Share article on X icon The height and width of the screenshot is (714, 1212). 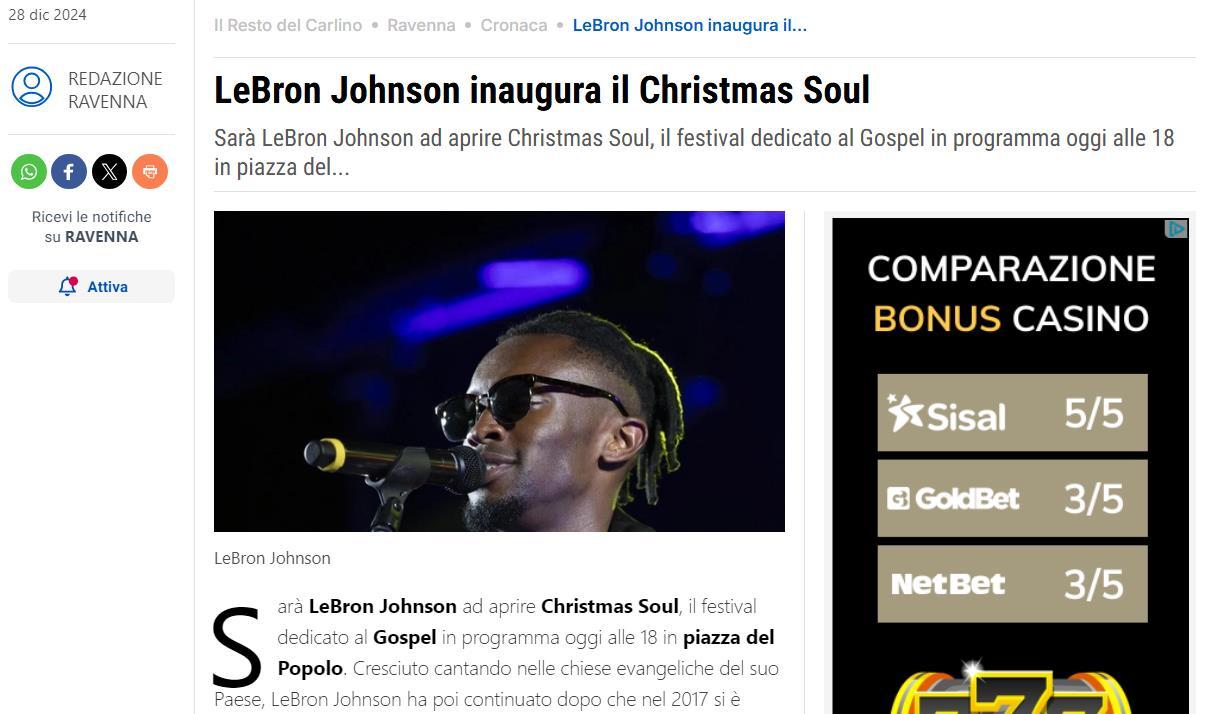coord(110,172)
